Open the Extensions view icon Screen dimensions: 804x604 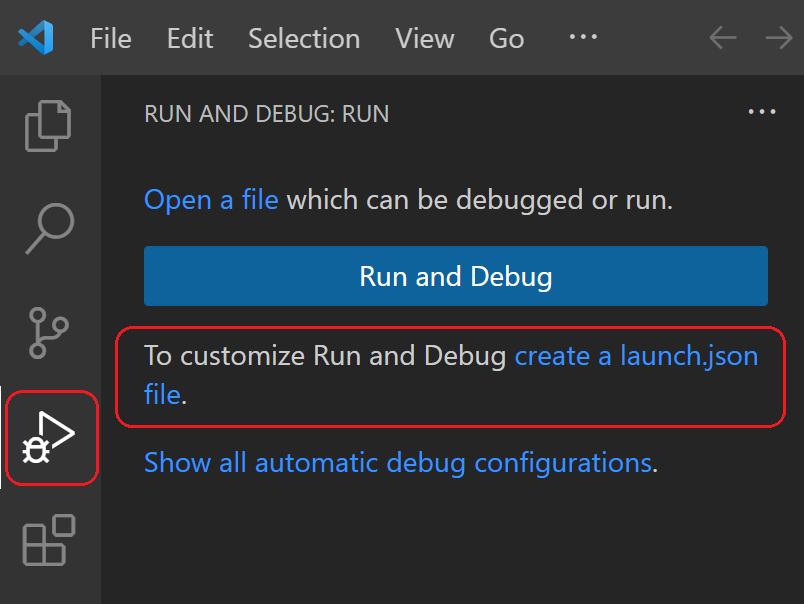coord(47,541)
